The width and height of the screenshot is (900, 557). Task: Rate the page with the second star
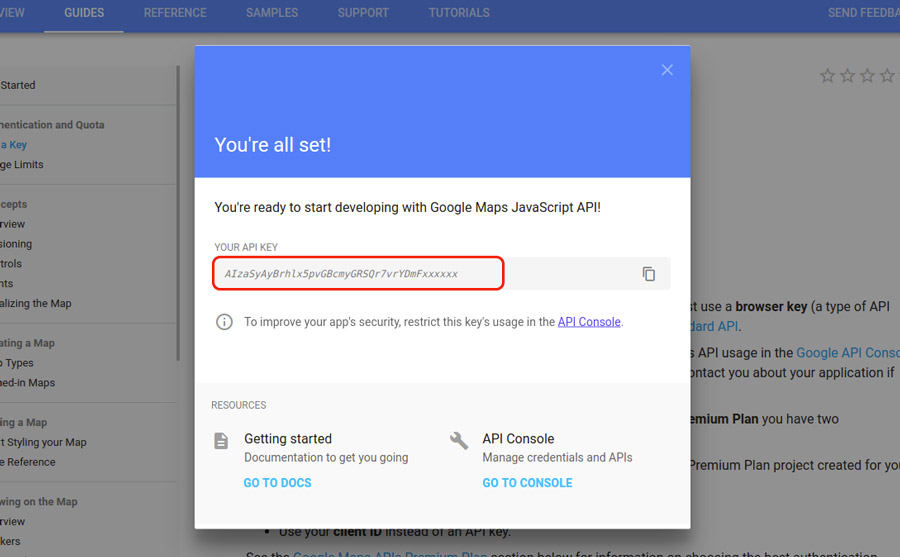(x=847, y=75)
